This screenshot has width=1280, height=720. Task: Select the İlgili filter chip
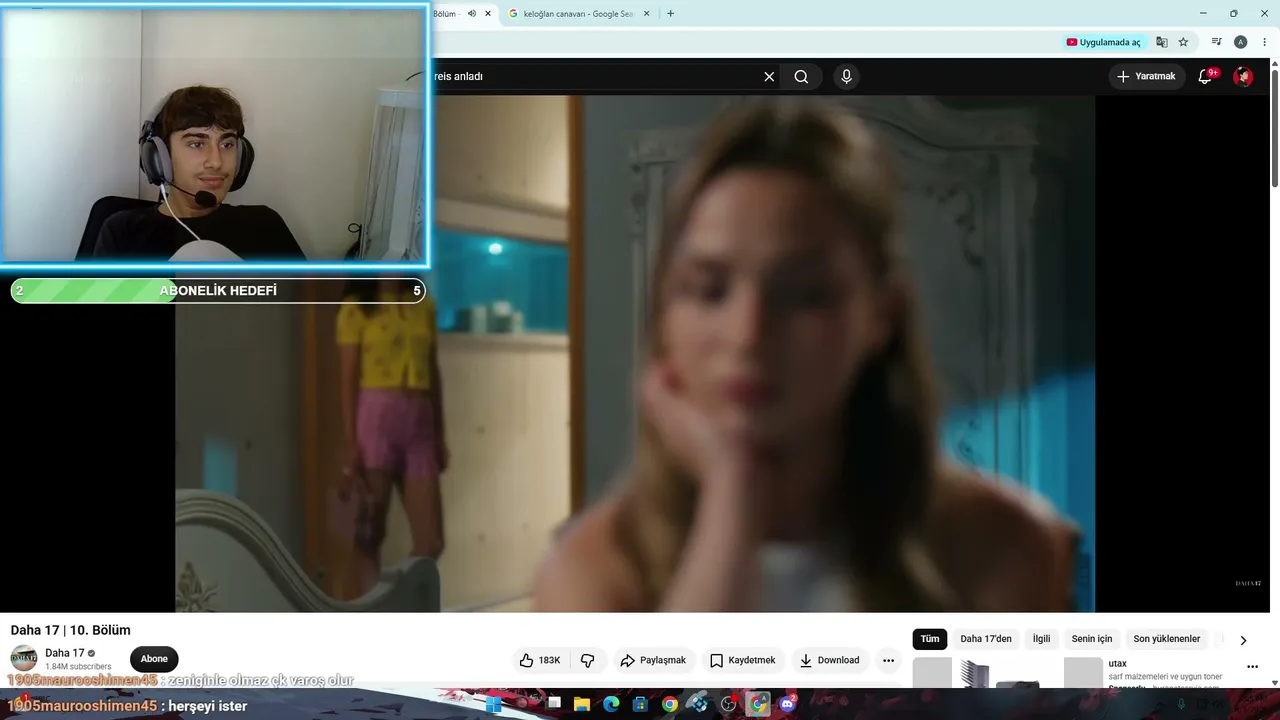point(1042,639)
